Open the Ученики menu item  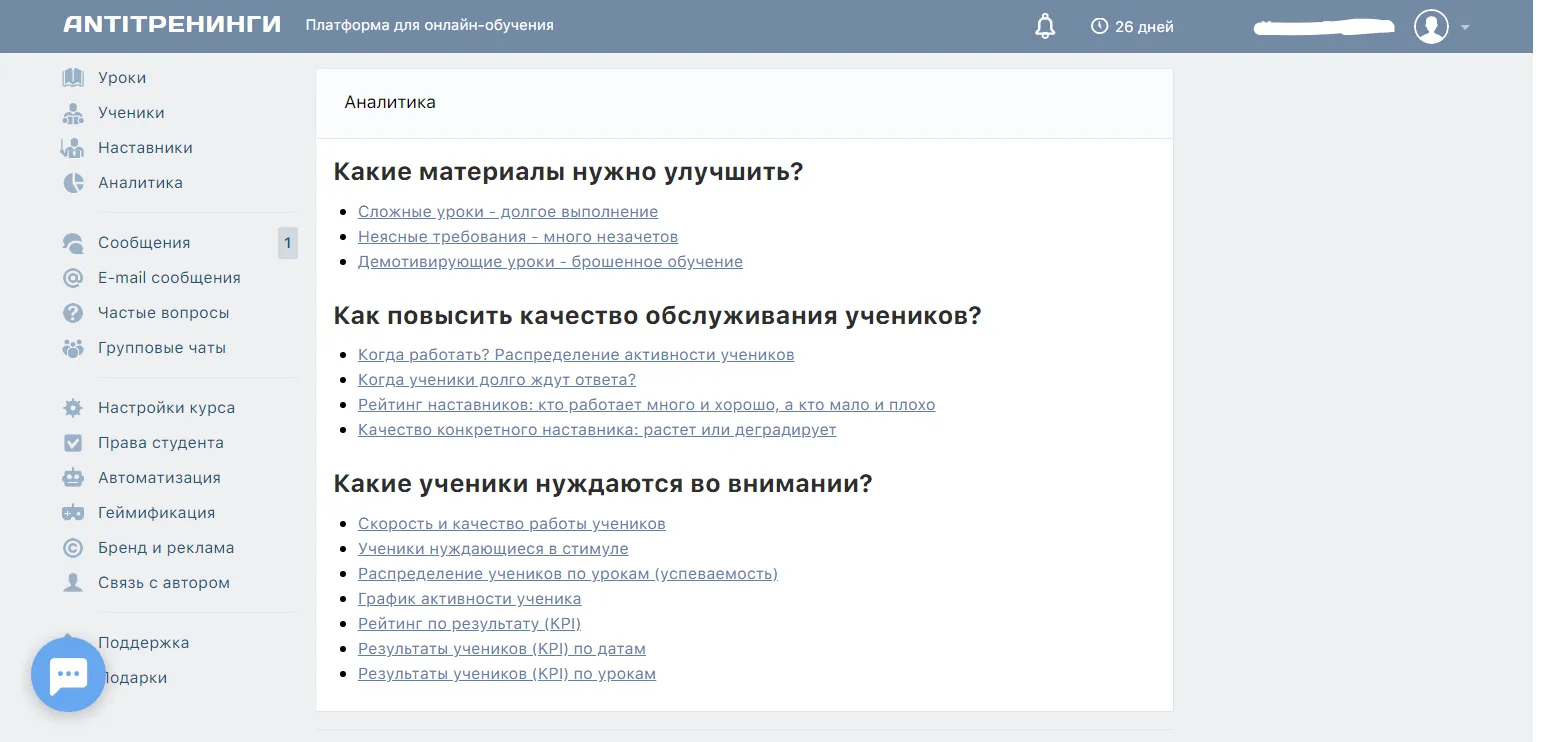131,113
